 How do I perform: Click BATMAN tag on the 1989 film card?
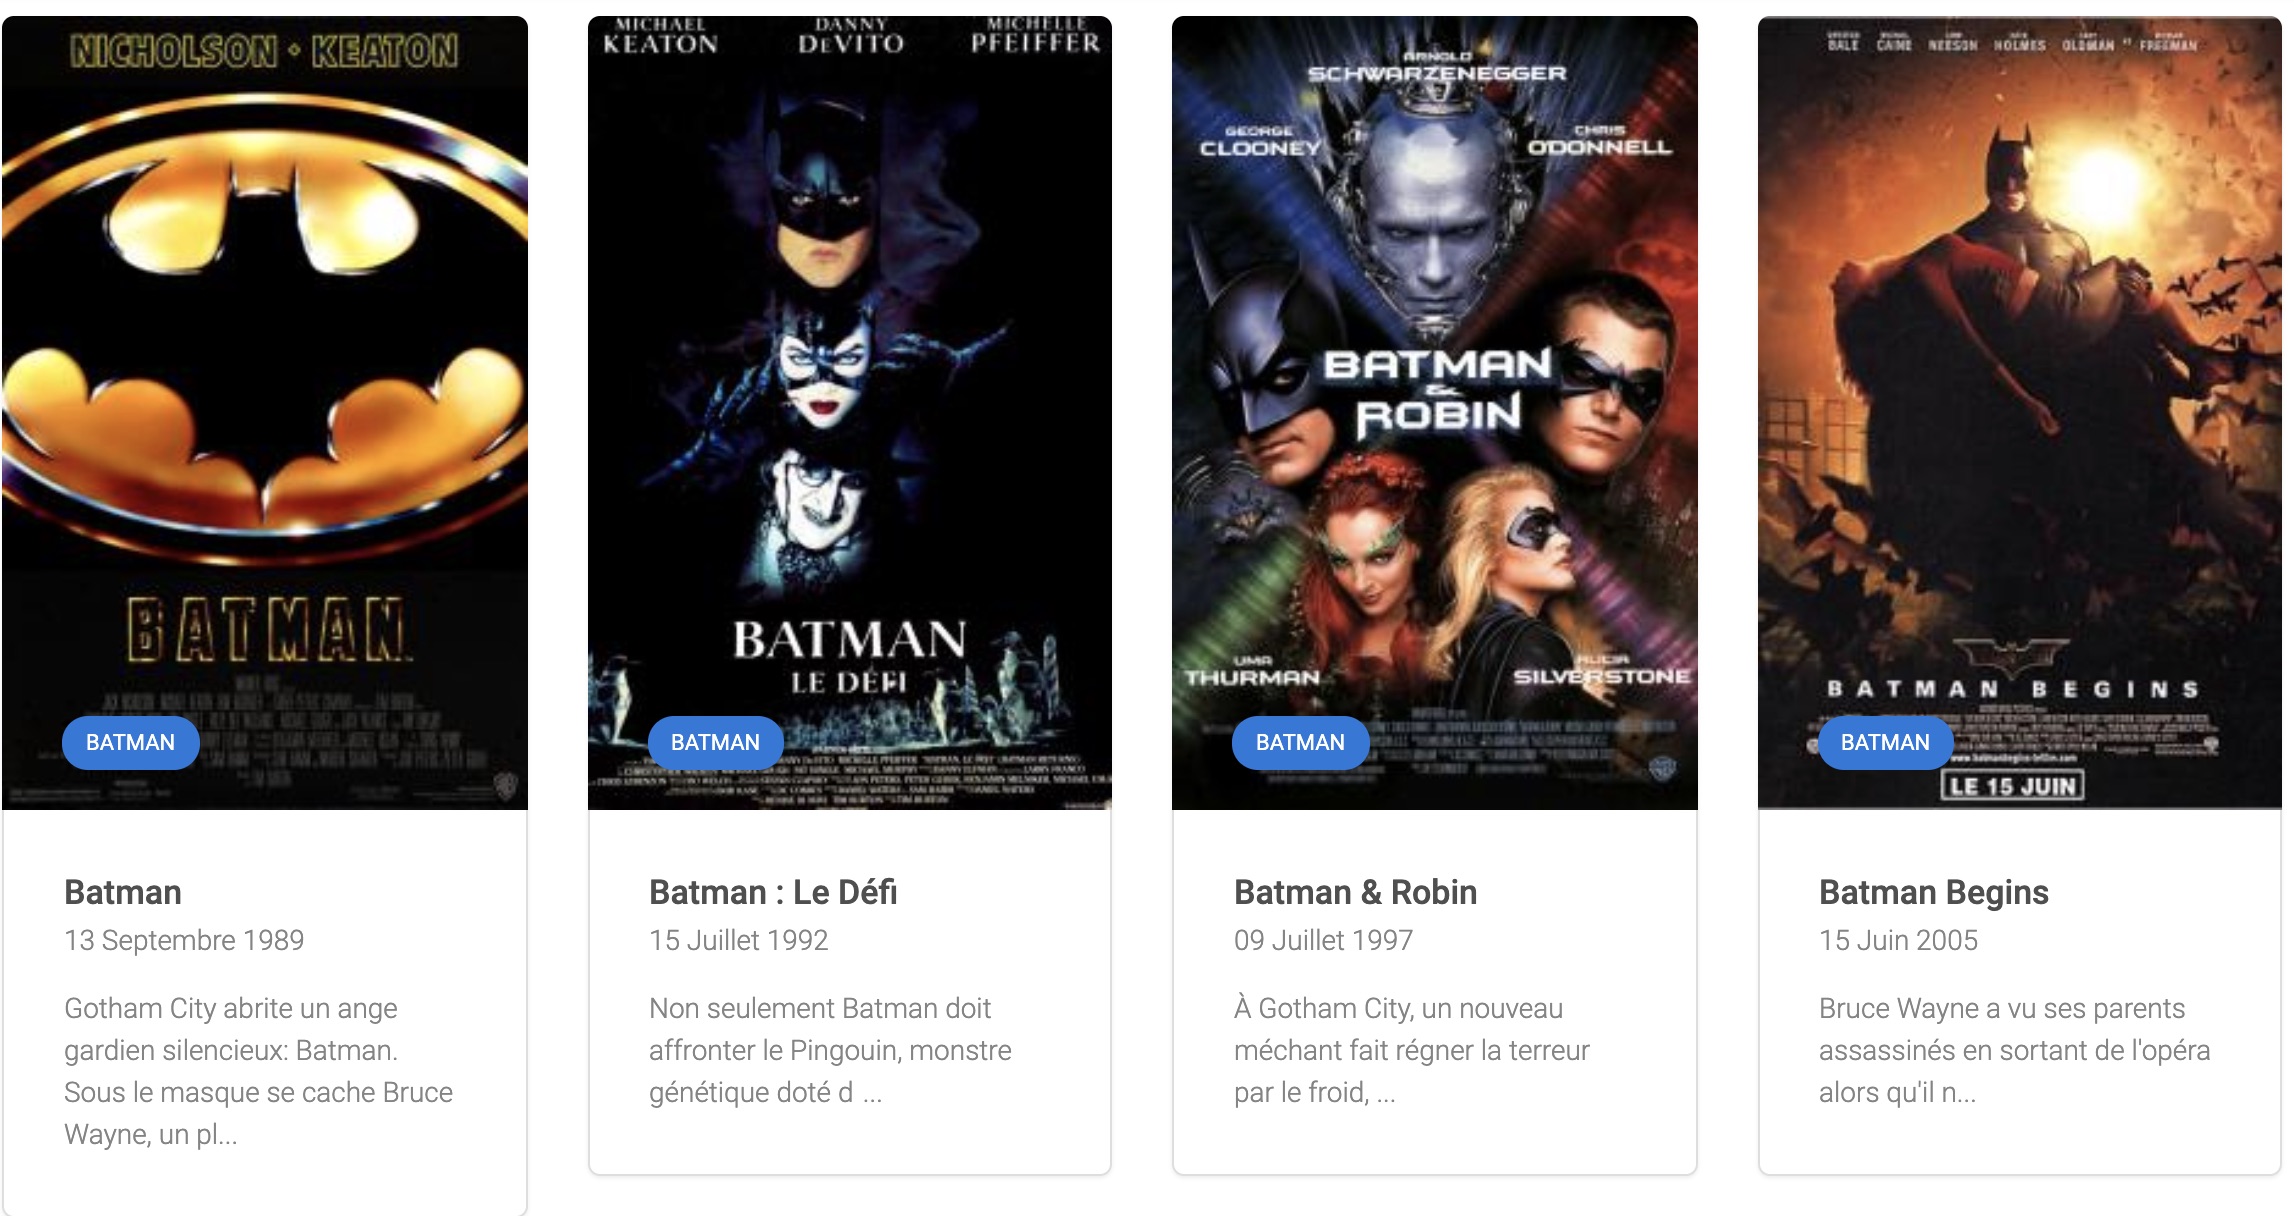click(x=131, y=742)
